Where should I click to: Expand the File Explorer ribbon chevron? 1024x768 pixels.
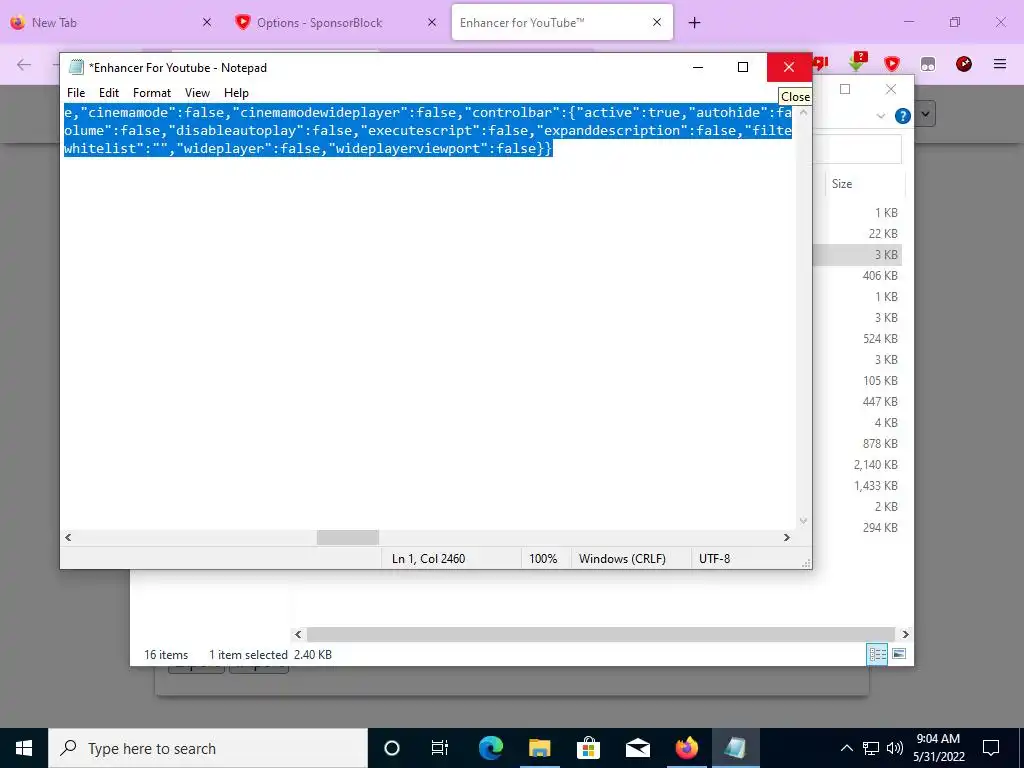coord(881,116)
